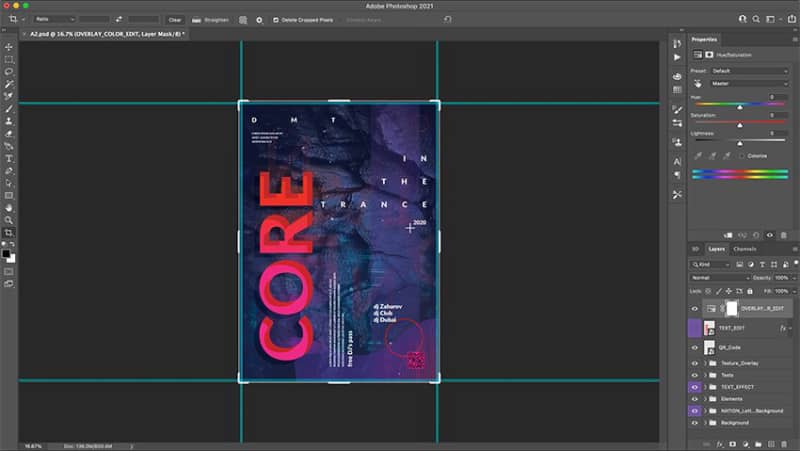Delete layer with trash icon

784,444
